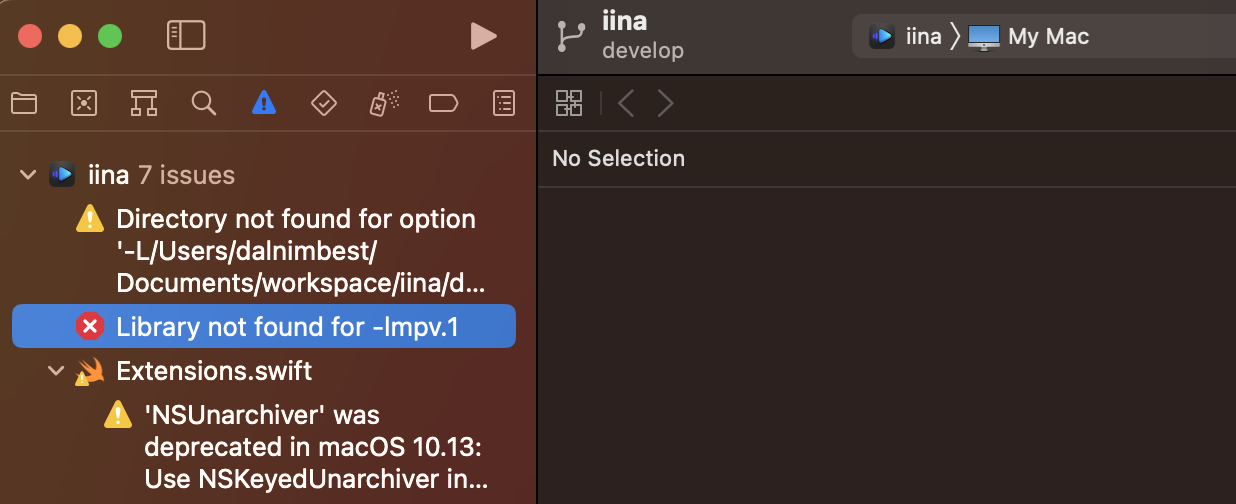Viewport: 1236px width, 504px height.
Task: Select the Issue navigator warning icon
Action: 264,102
